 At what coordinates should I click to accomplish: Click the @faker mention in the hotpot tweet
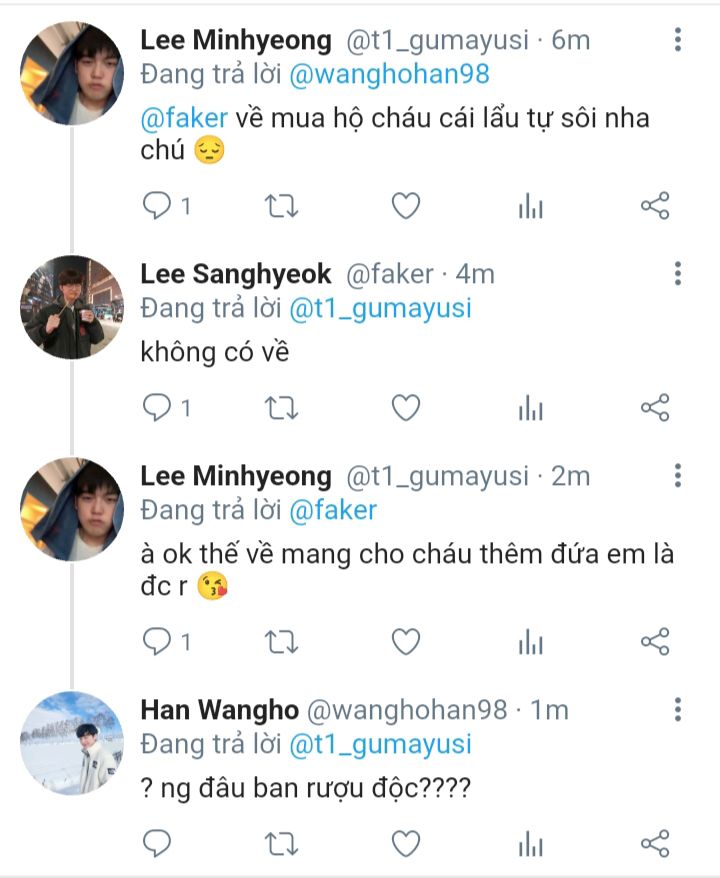[x=184, y=118]
